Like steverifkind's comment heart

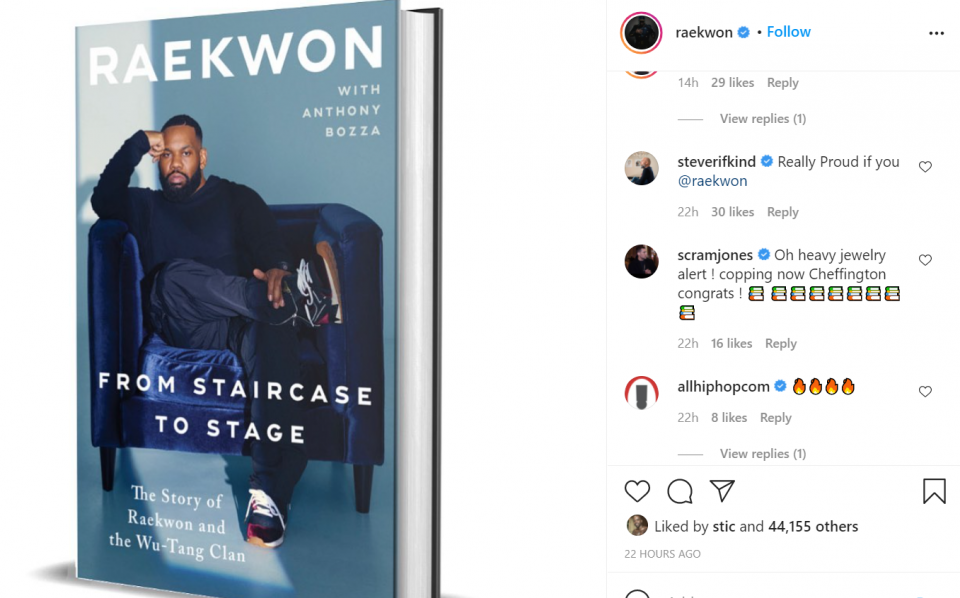click(x=925, y=166)
